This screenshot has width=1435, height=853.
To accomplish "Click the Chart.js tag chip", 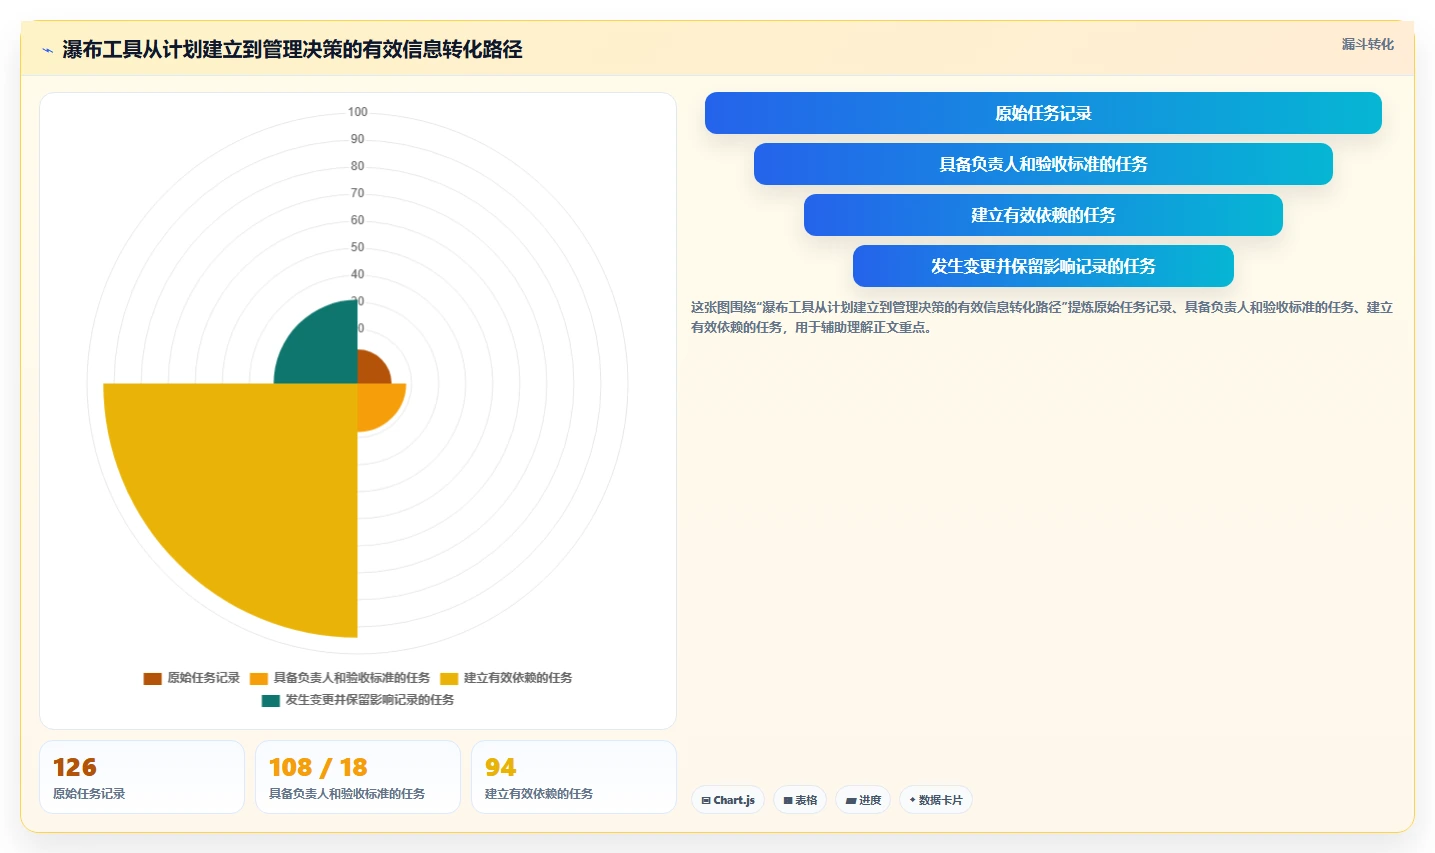I will [x=728, y=800].
